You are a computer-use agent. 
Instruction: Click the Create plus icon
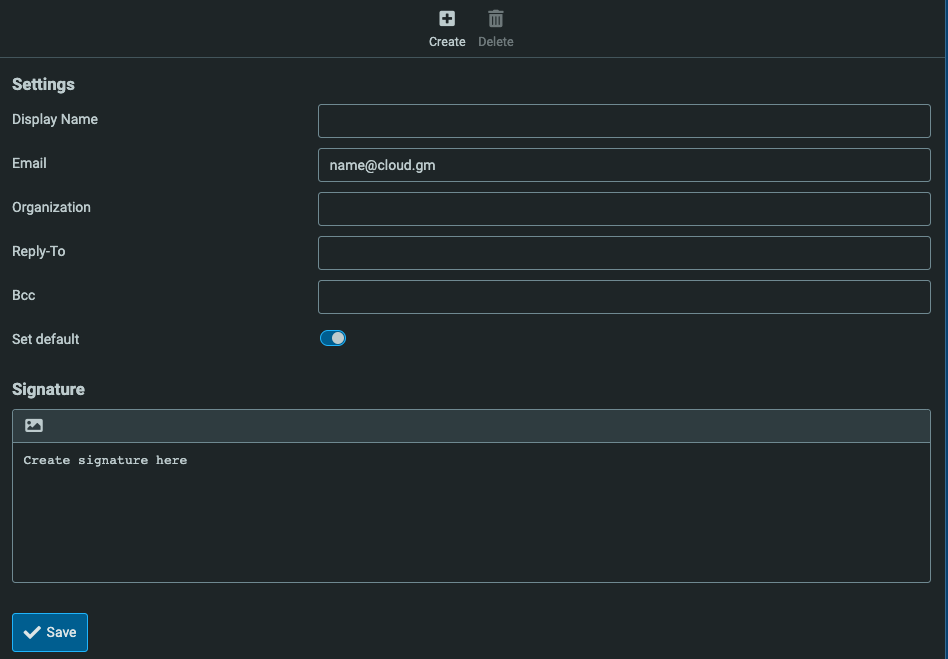(x=447, y=19)
